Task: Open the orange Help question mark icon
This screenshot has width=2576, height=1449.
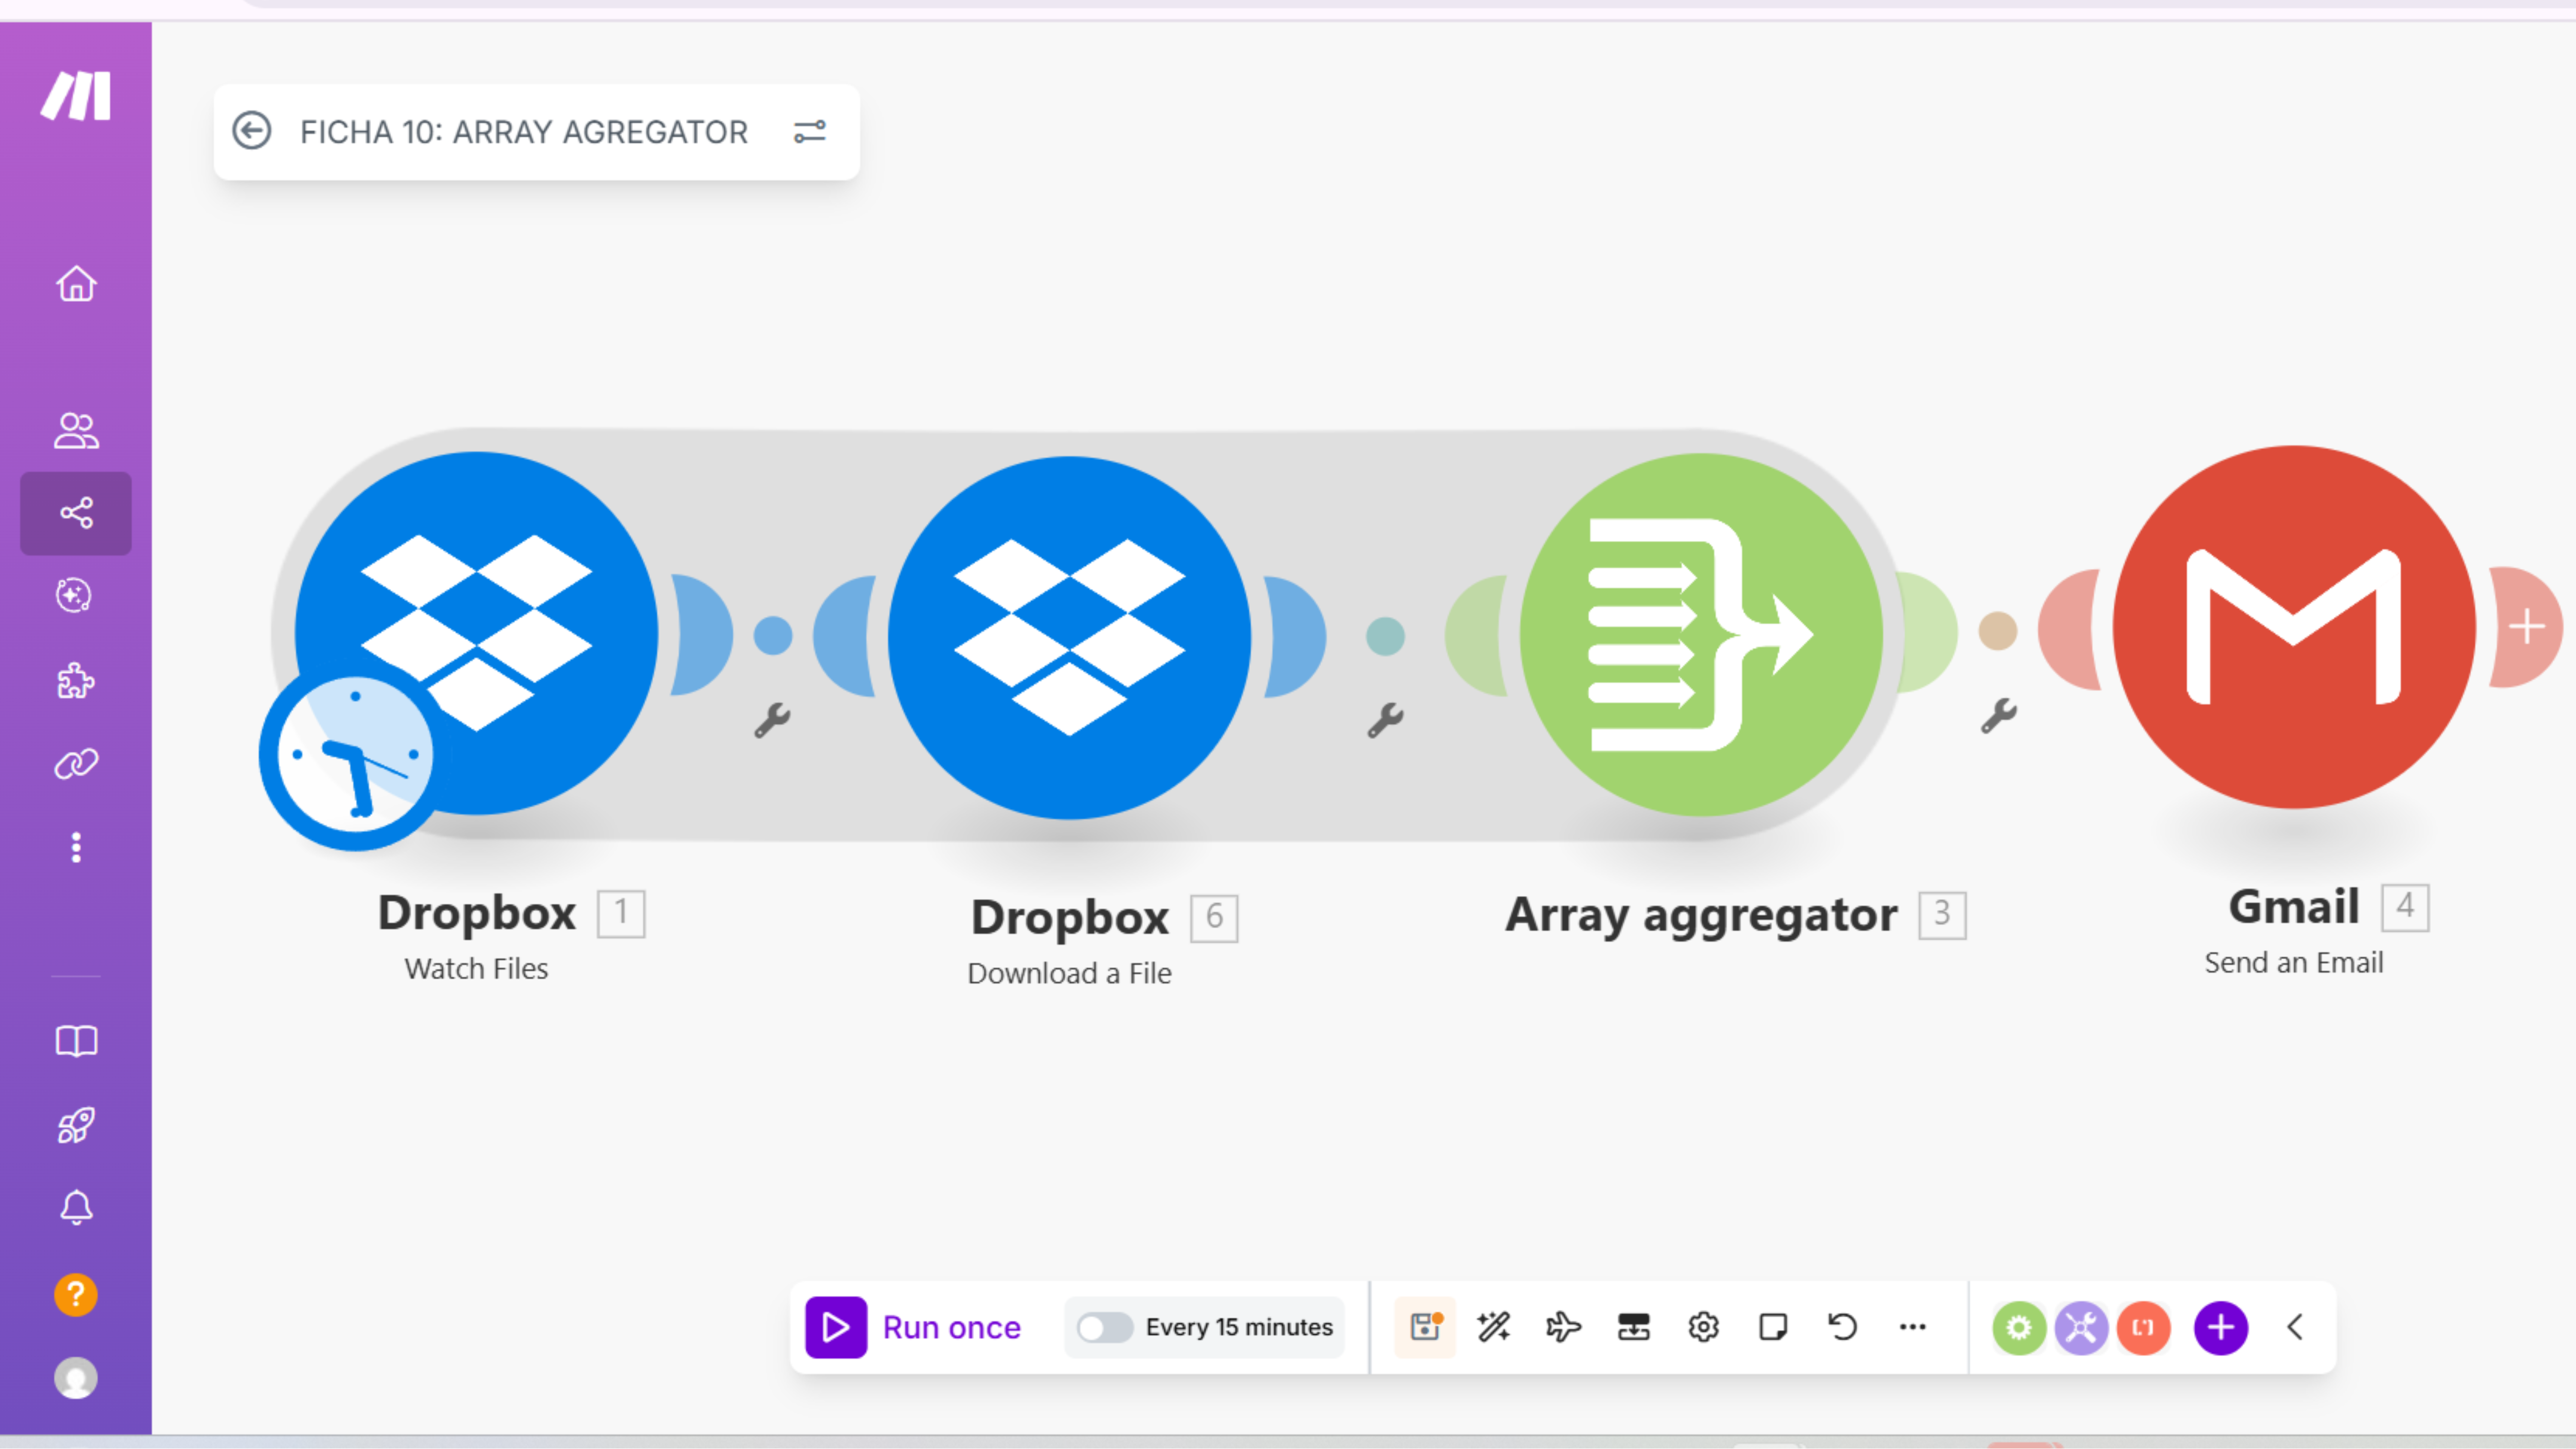Action: coord(76,1295)
